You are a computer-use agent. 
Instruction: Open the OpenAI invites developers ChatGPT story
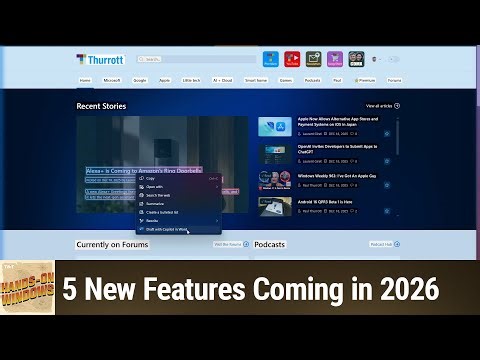point(337,149)
